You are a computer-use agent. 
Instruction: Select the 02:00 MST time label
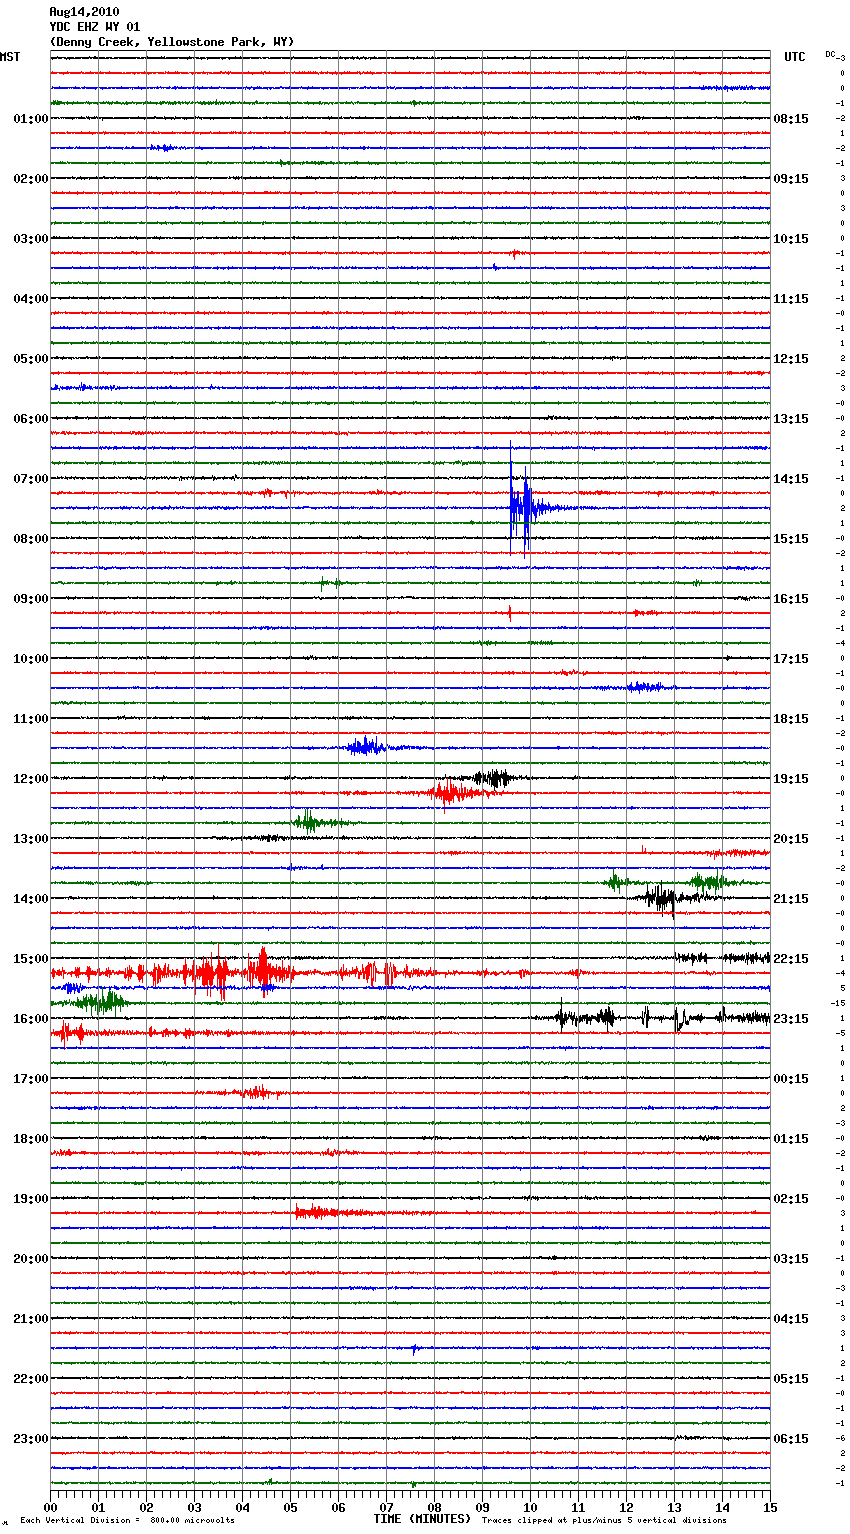31,179
